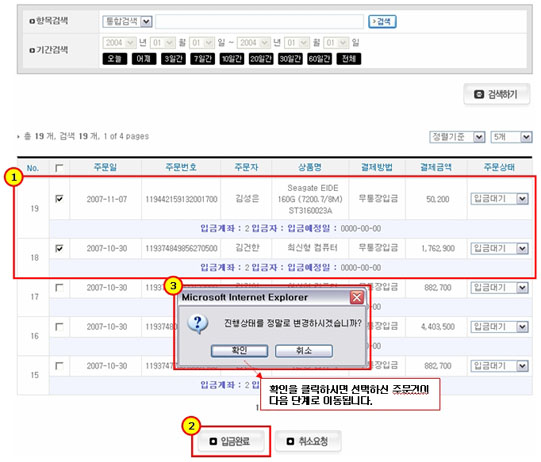Click the 검색하기 search button
541x462 pixels.
496,94
